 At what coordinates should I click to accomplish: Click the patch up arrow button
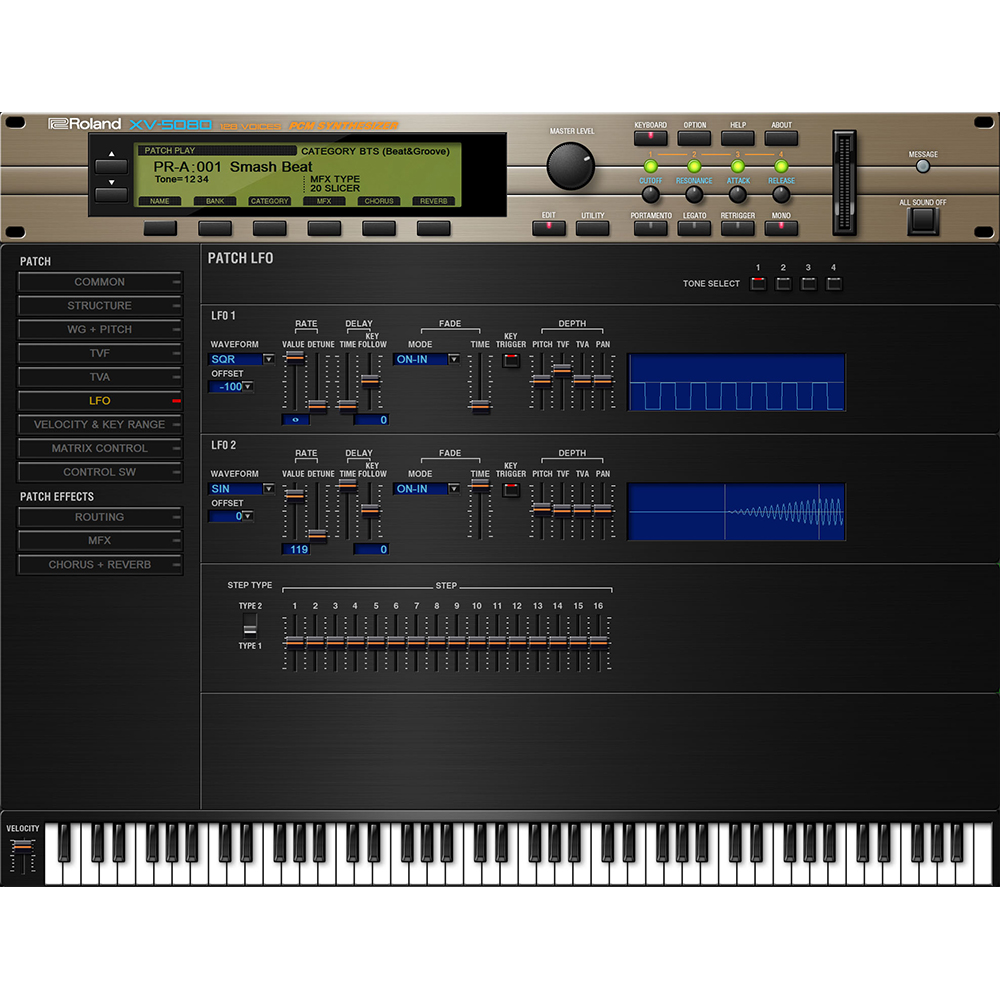tap(111, 166)
